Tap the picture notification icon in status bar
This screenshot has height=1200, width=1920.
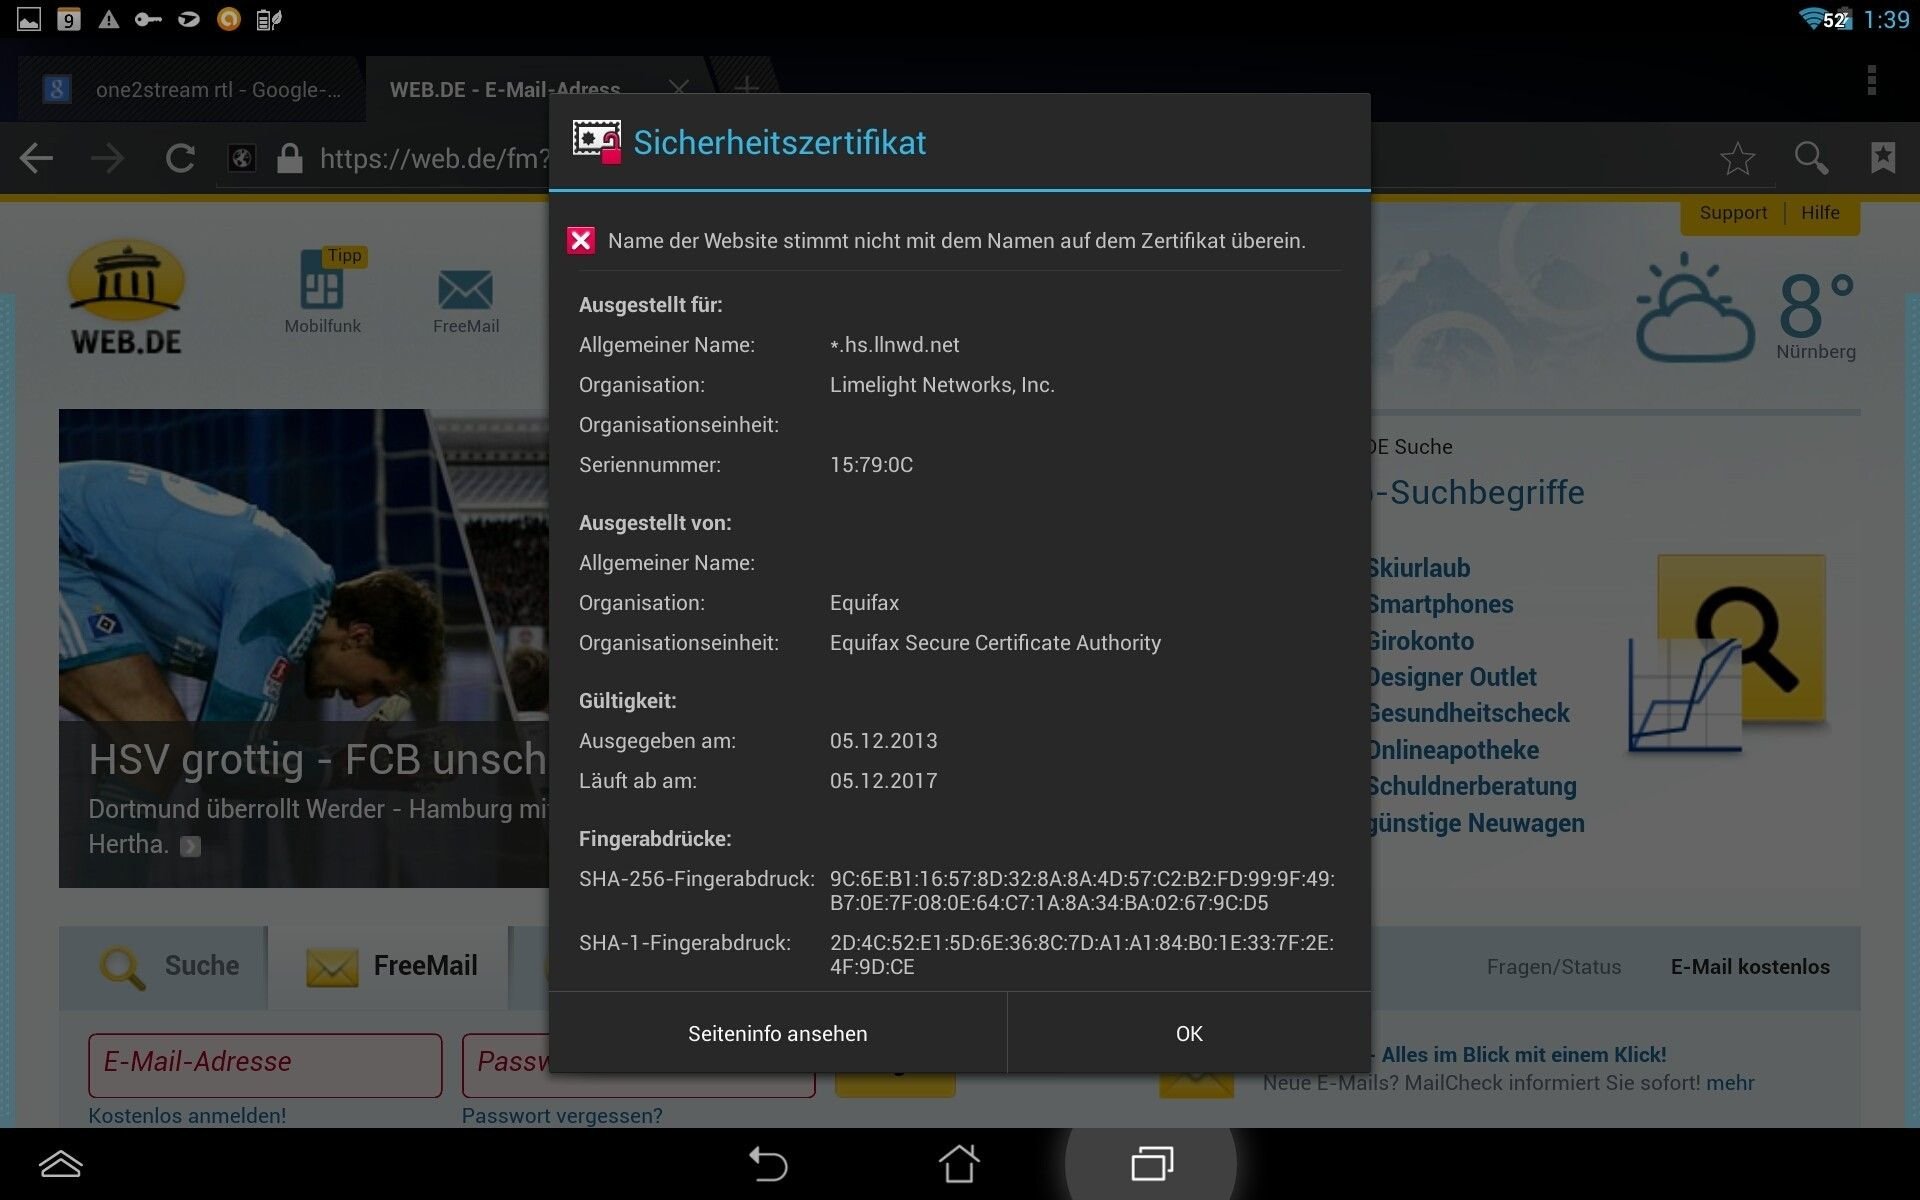point(29,19)
